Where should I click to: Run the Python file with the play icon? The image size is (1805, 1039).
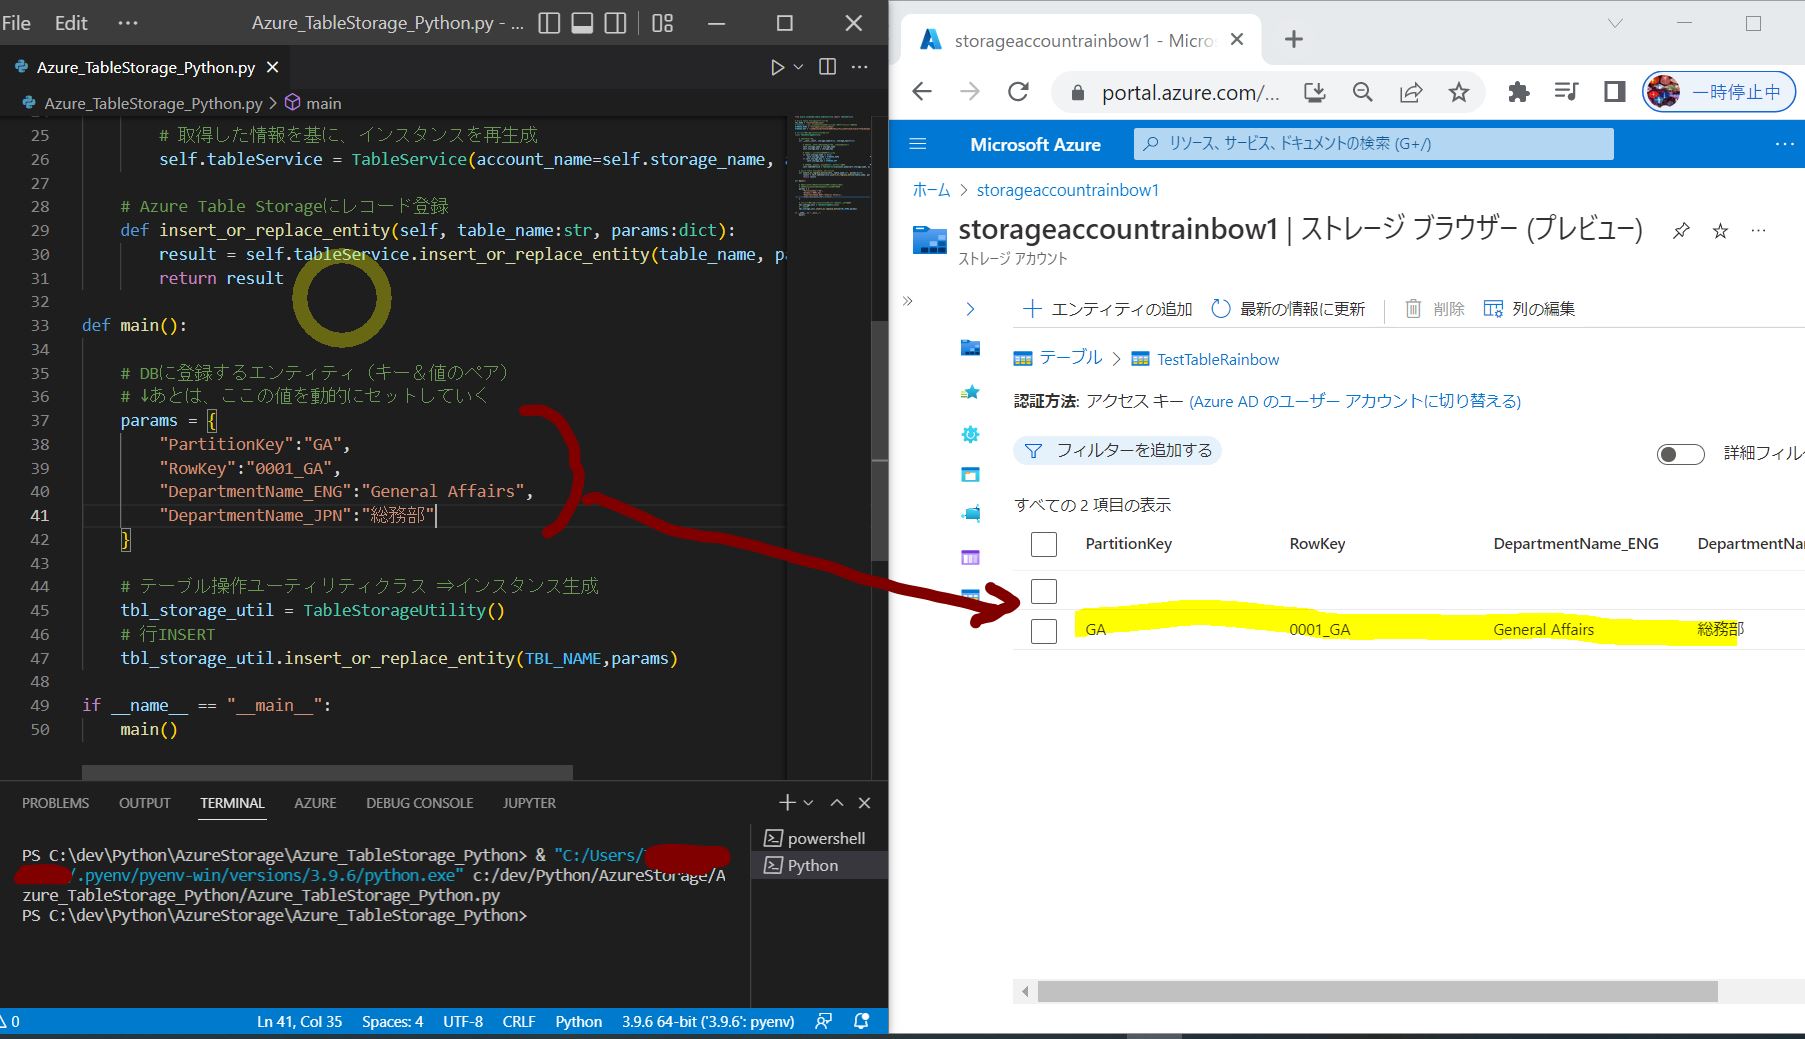777,67
